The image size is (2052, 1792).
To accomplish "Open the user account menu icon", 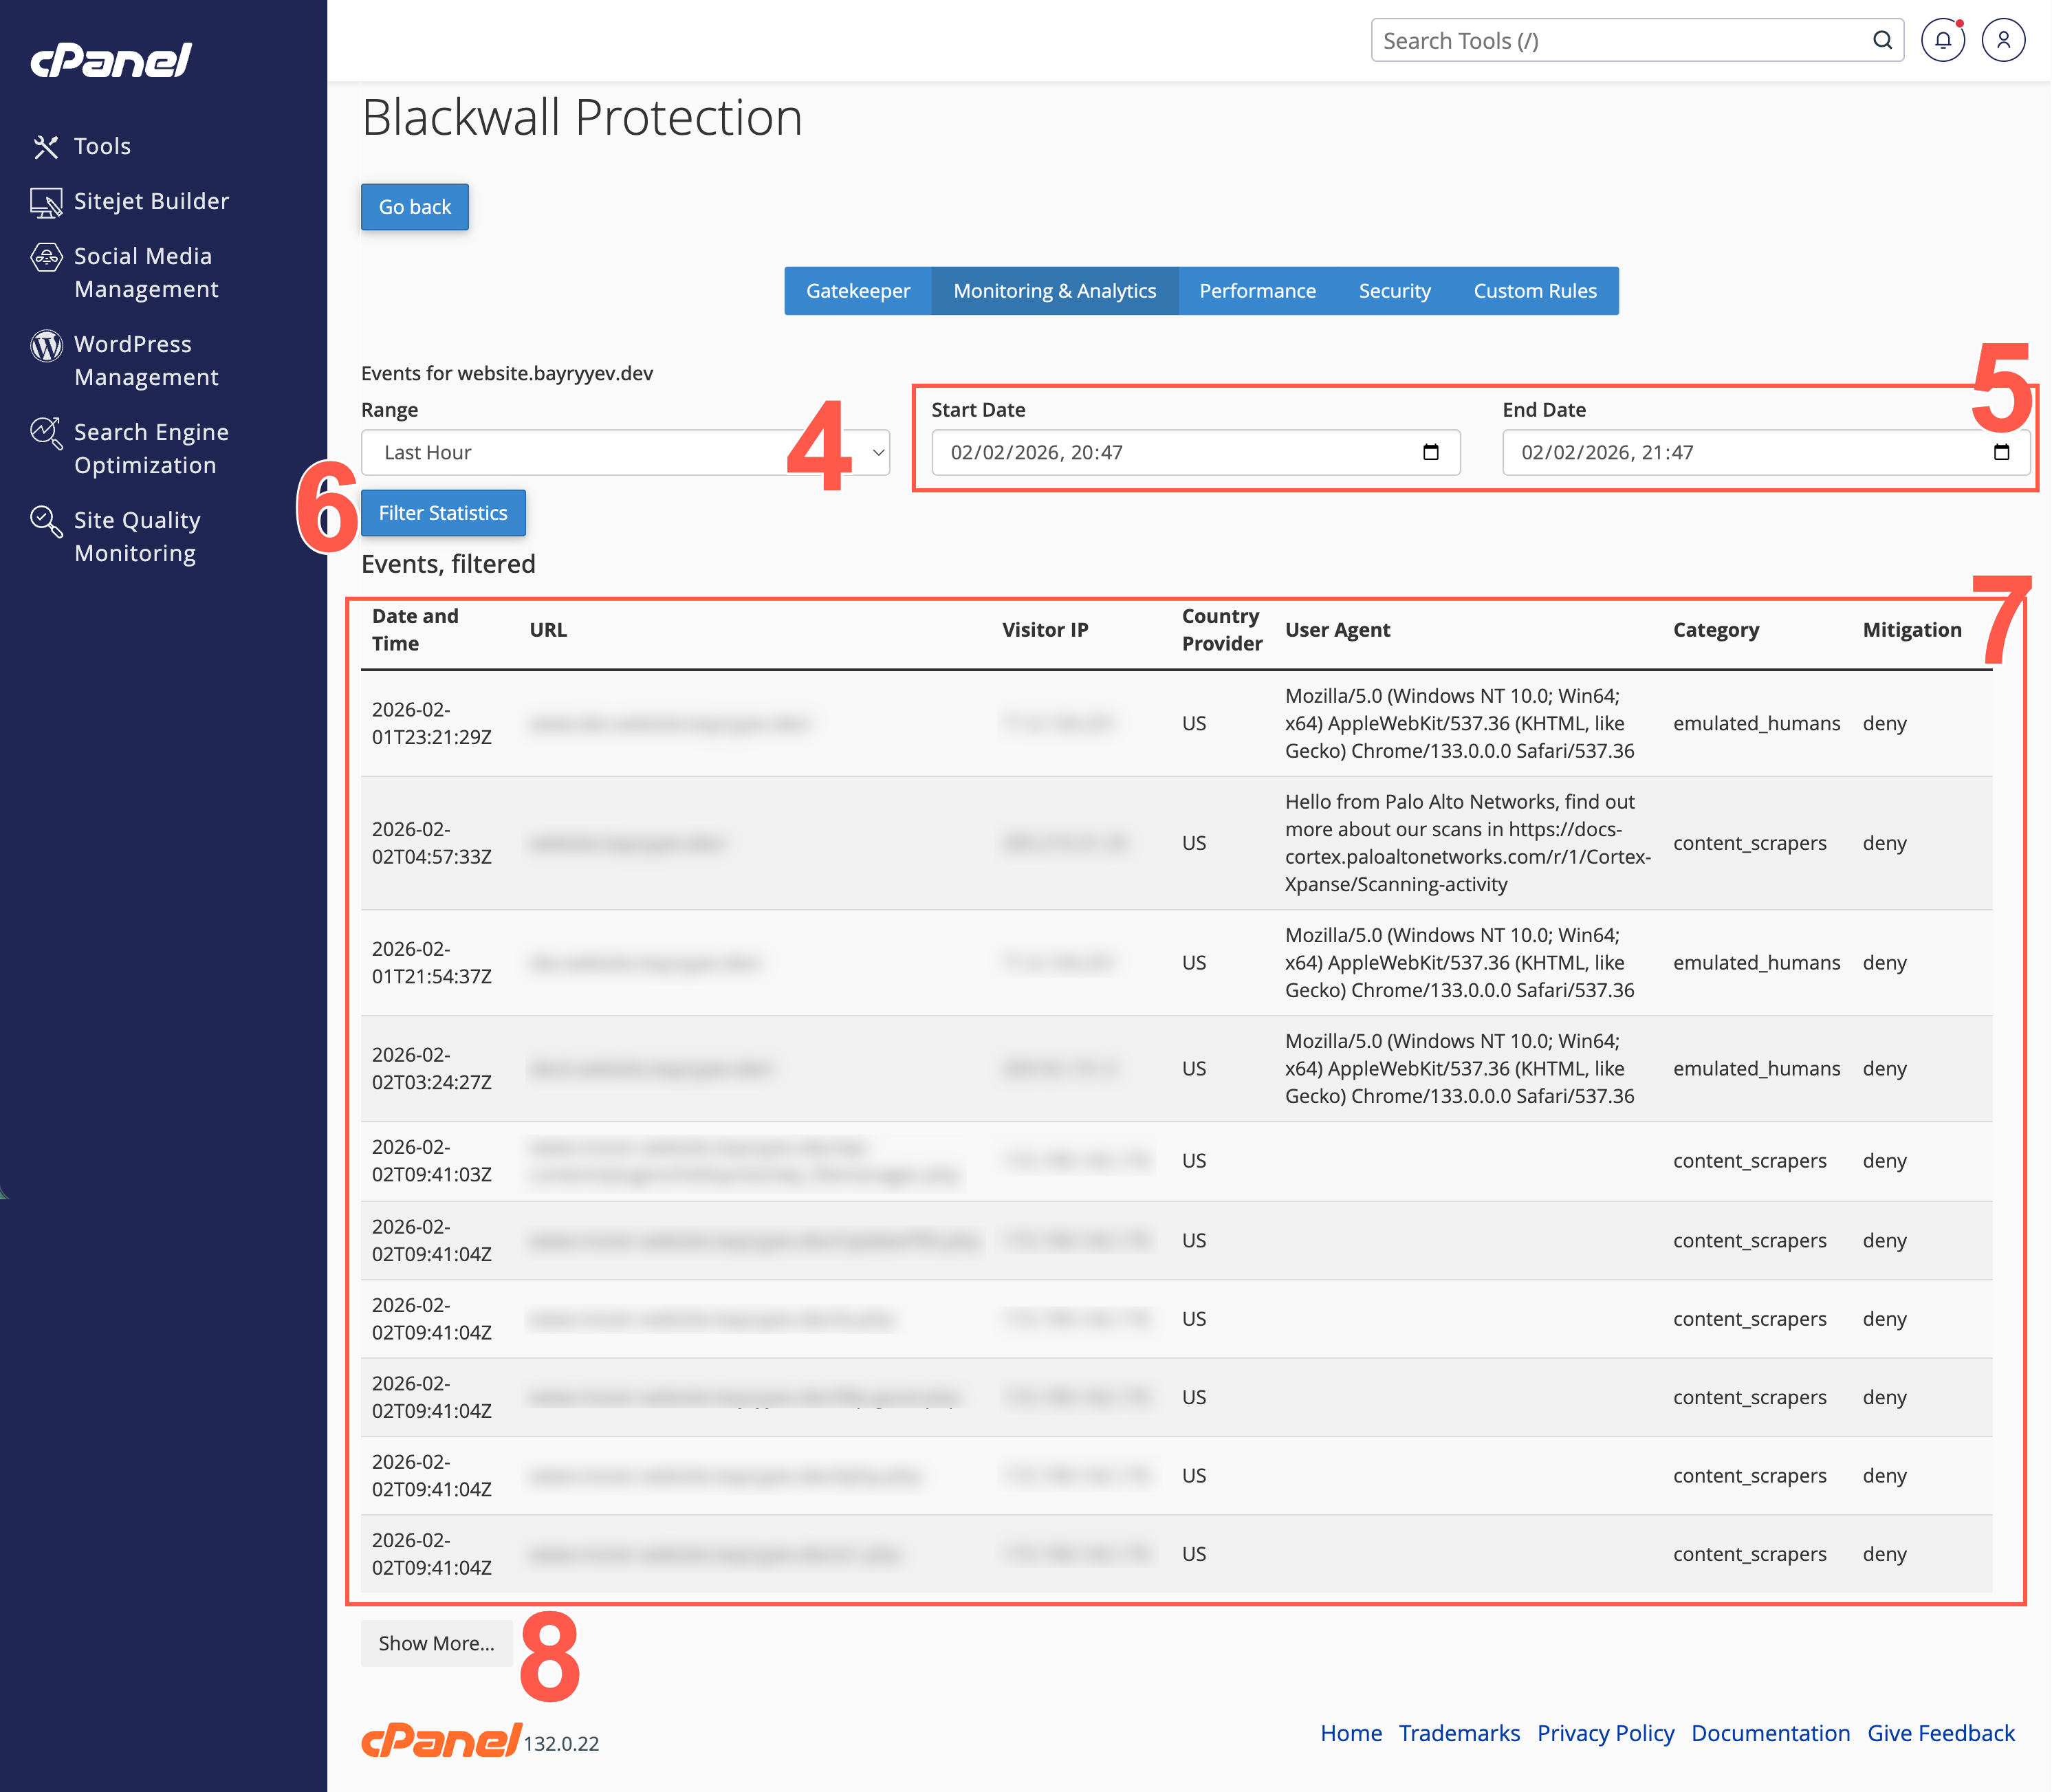I will (x=2003, y=40).
